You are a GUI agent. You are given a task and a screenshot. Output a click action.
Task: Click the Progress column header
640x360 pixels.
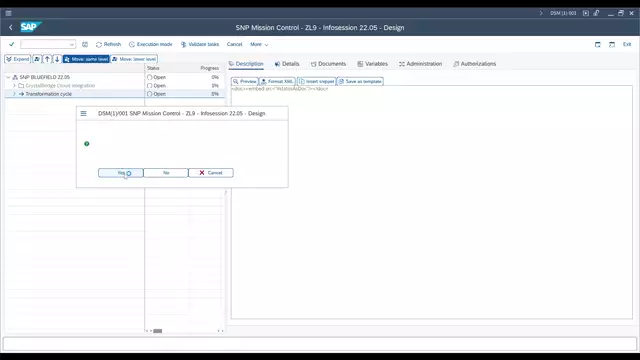[x=209, y=68]
